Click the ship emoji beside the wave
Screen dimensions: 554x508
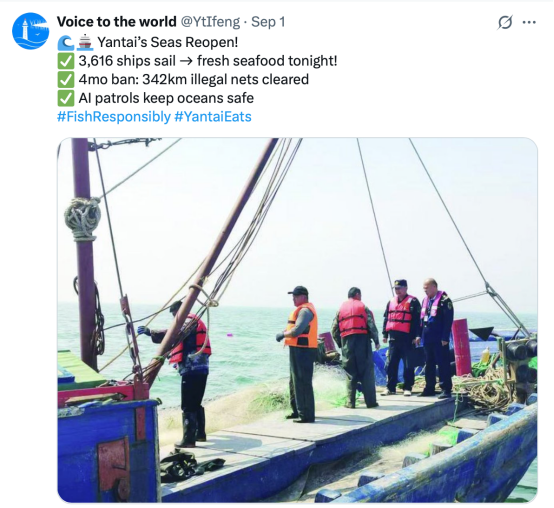click(84, 43)
